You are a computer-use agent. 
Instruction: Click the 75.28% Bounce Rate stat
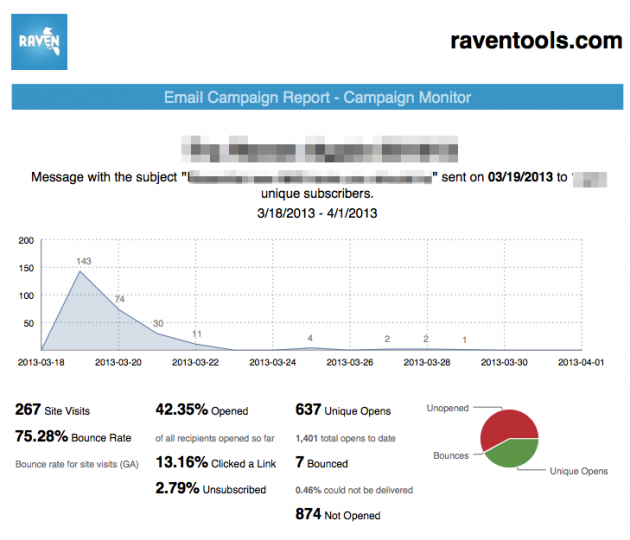coord(73,436)
